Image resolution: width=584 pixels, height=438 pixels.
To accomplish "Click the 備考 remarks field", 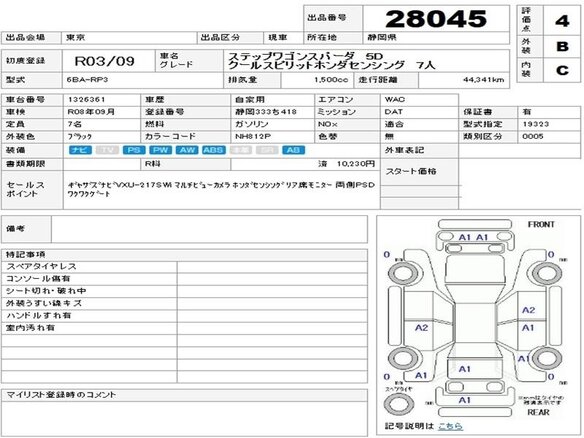I will (x=209, y=229).
